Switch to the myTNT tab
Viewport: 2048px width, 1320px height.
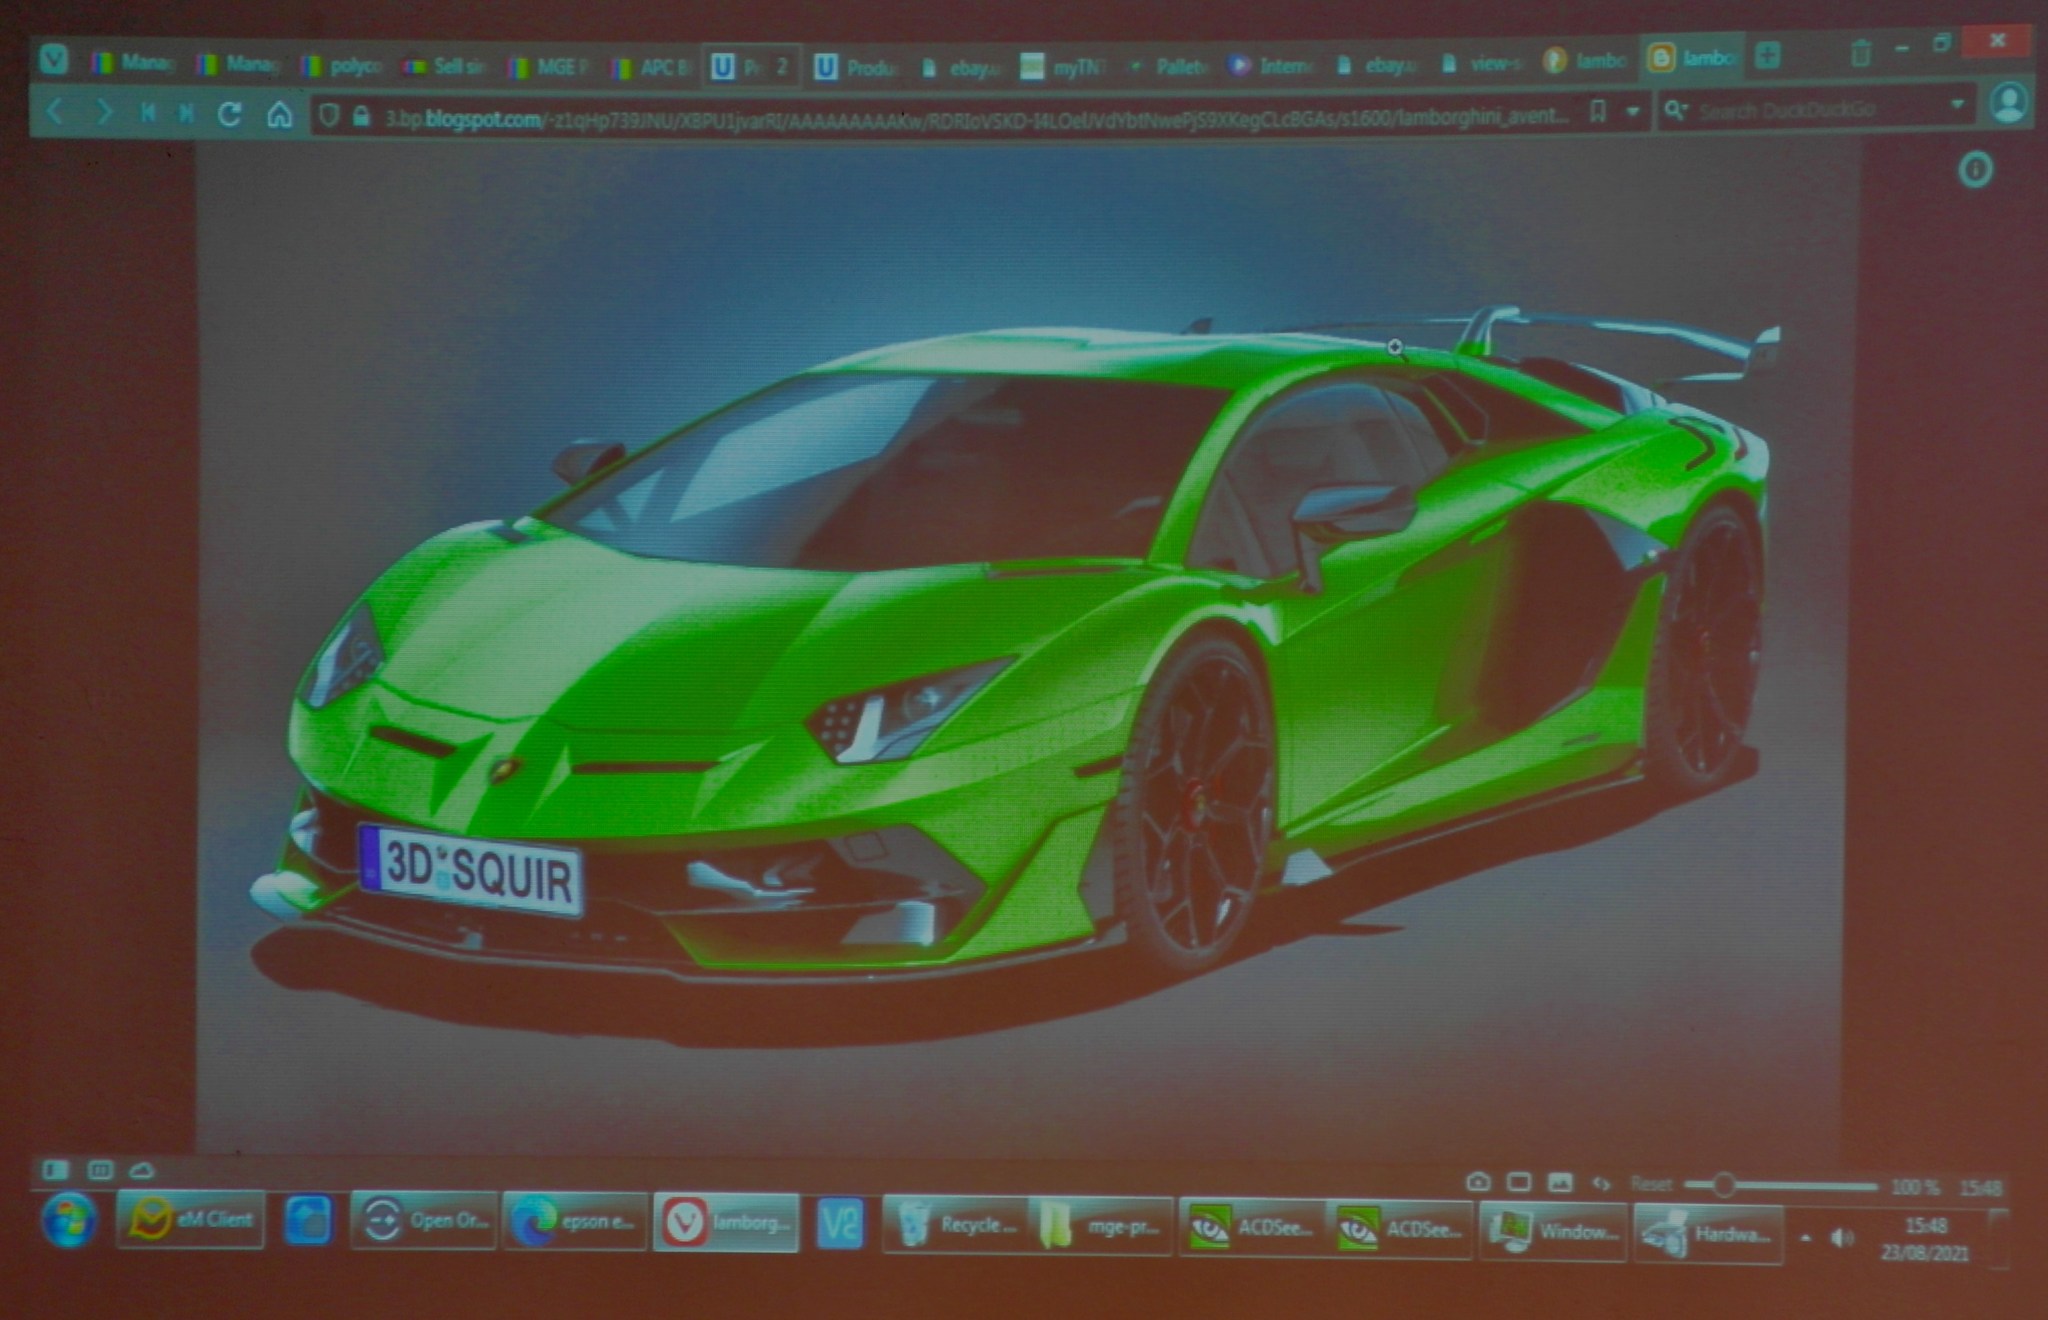(x=1064, y=67)
